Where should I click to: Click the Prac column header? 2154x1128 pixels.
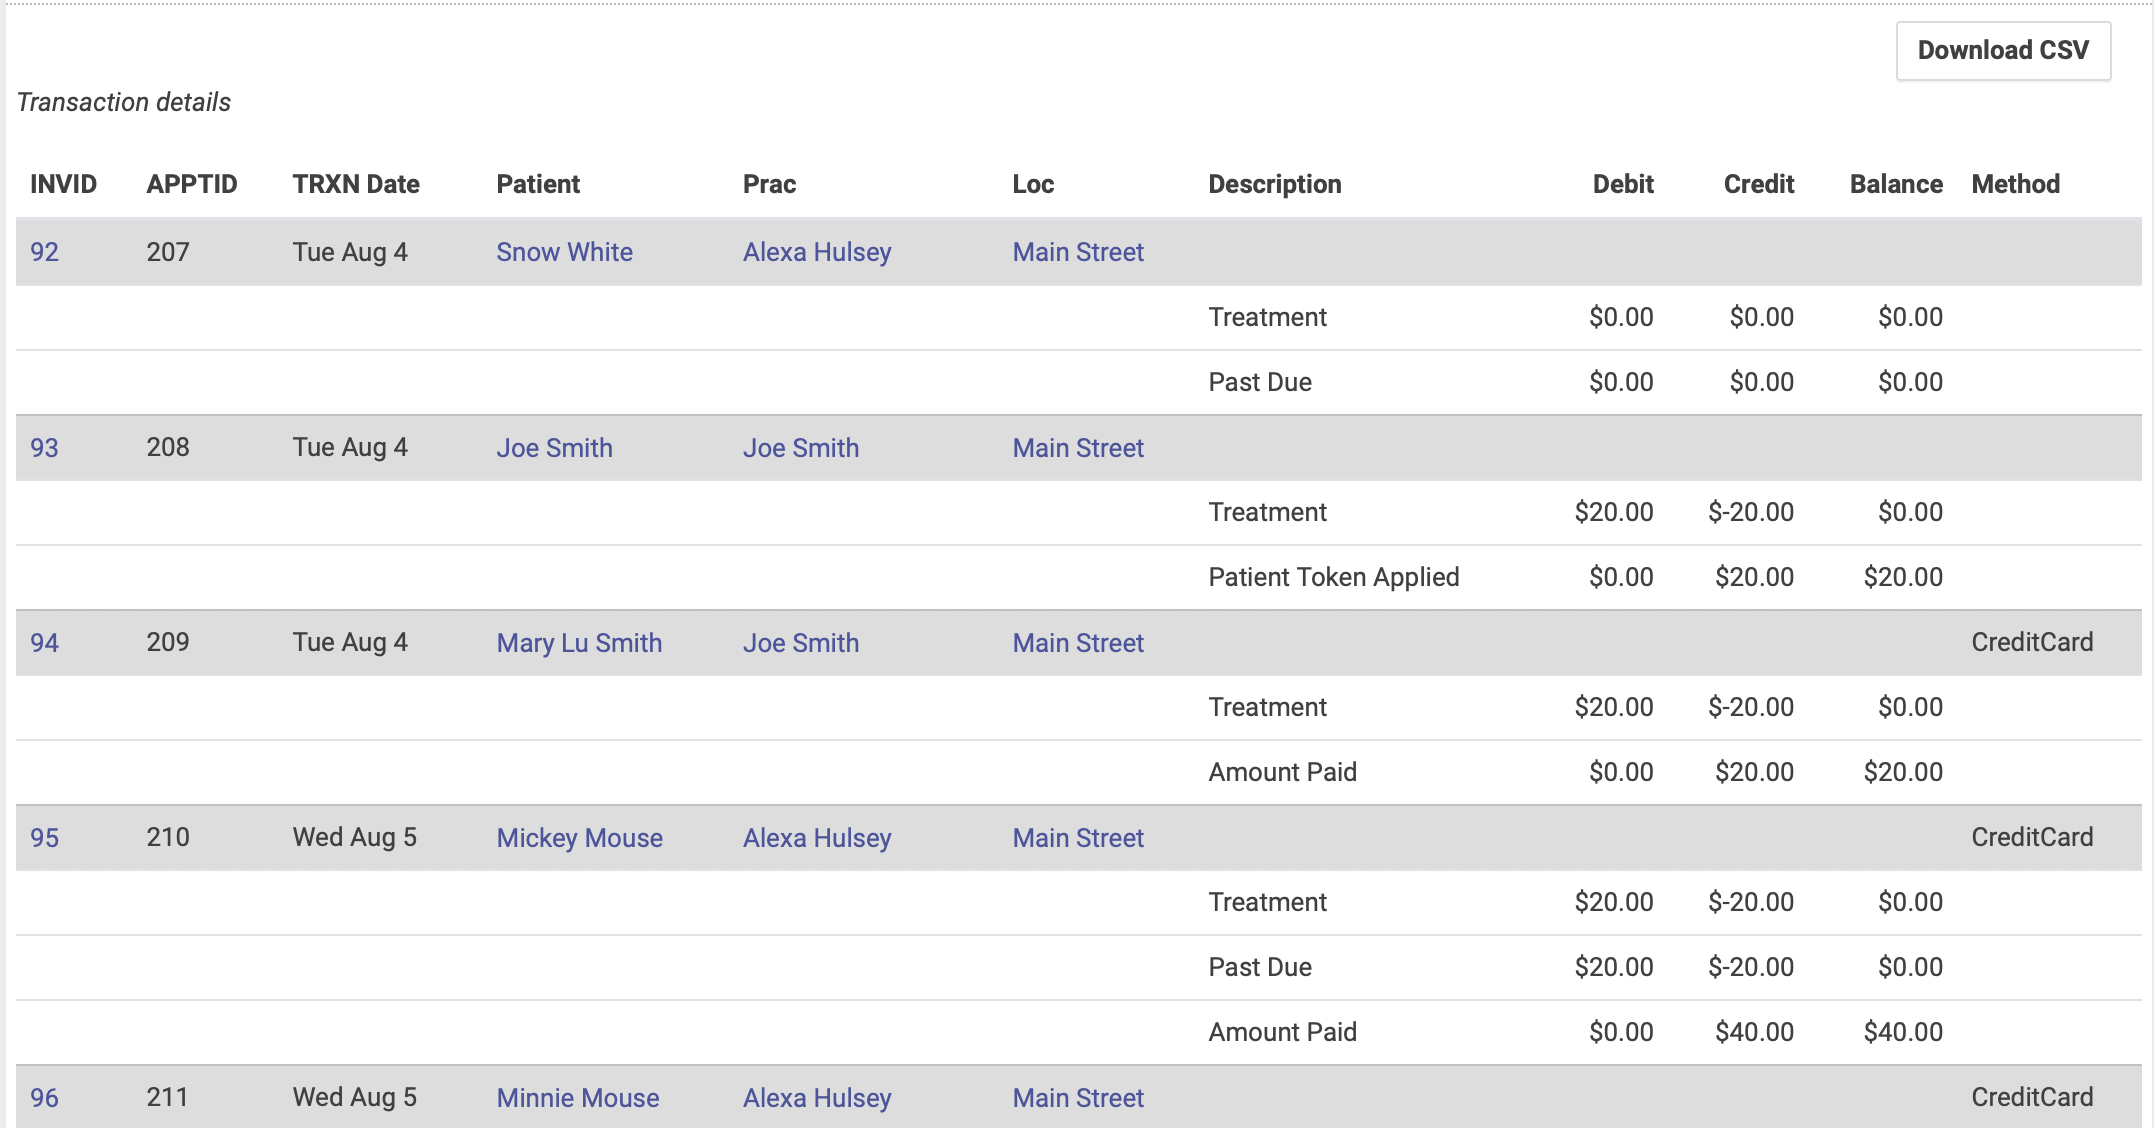pyautogui.click(x=769, y=184)
